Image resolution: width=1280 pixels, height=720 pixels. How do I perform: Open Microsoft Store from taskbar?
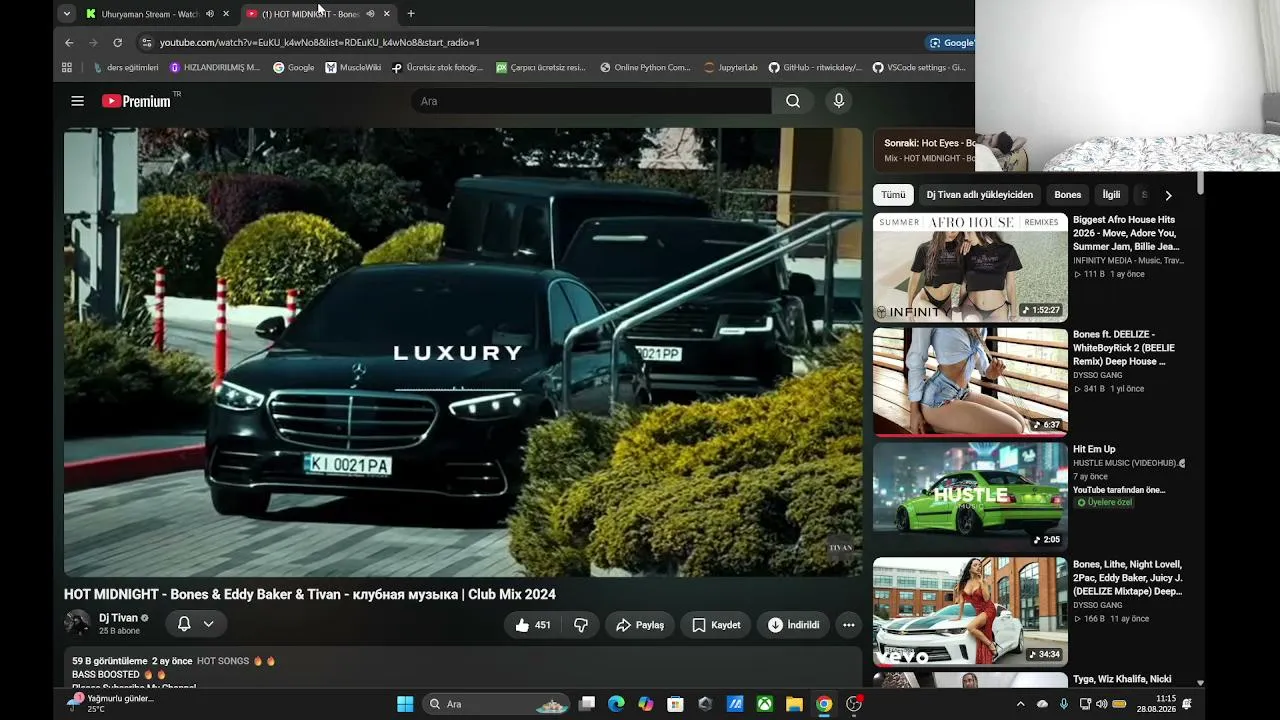coord(675,704)
